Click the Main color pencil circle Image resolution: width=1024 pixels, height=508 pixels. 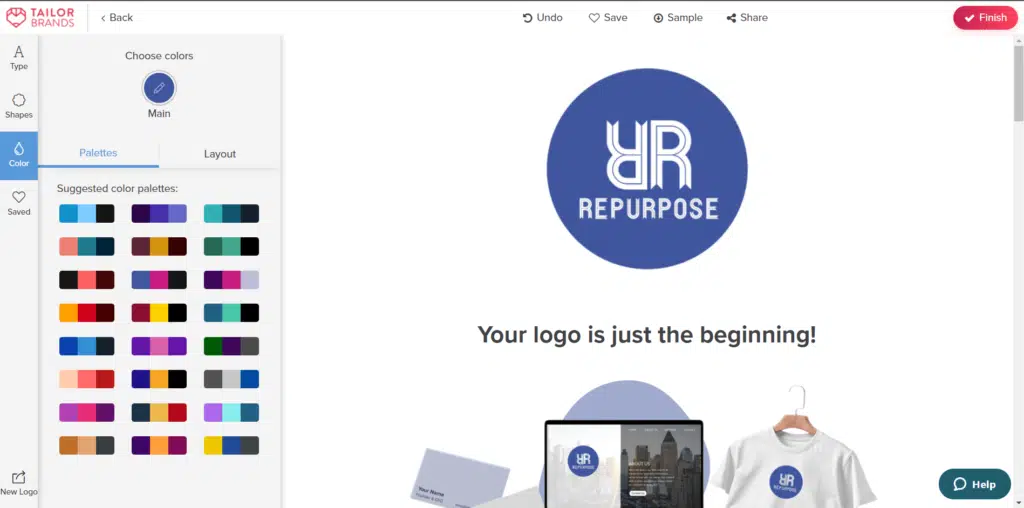pos(159,89)
